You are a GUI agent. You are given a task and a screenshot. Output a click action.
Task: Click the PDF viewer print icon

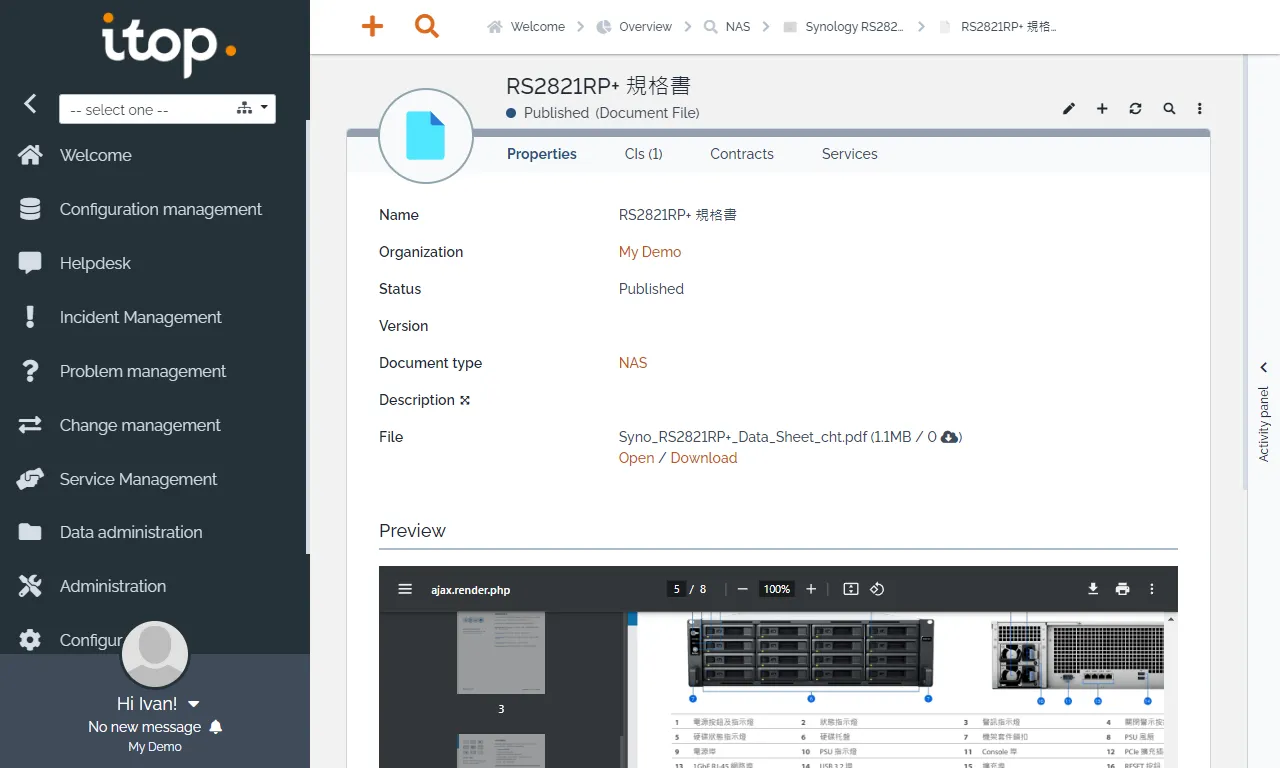(x=1122, y=589)
